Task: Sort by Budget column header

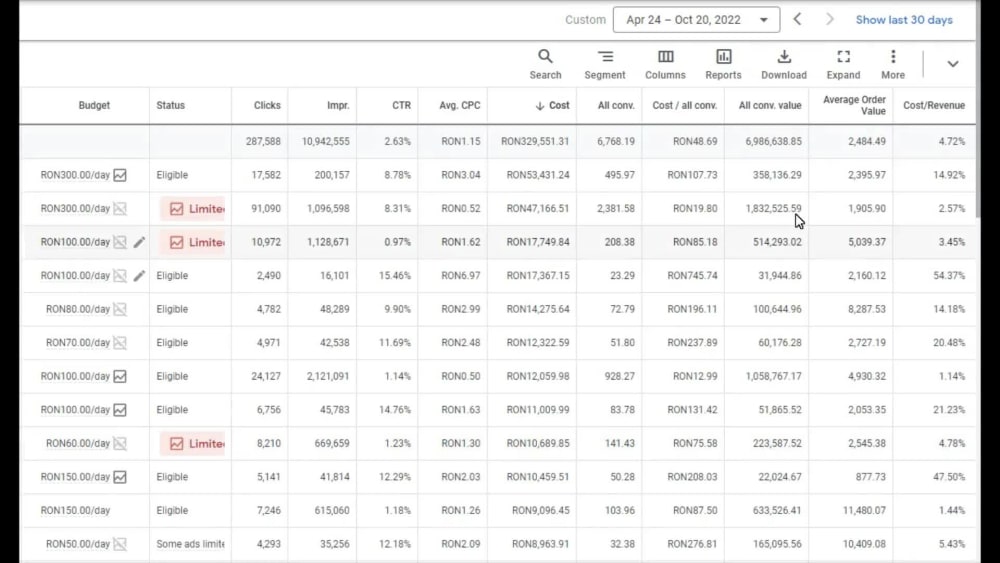Action: (x=94, y=105)
